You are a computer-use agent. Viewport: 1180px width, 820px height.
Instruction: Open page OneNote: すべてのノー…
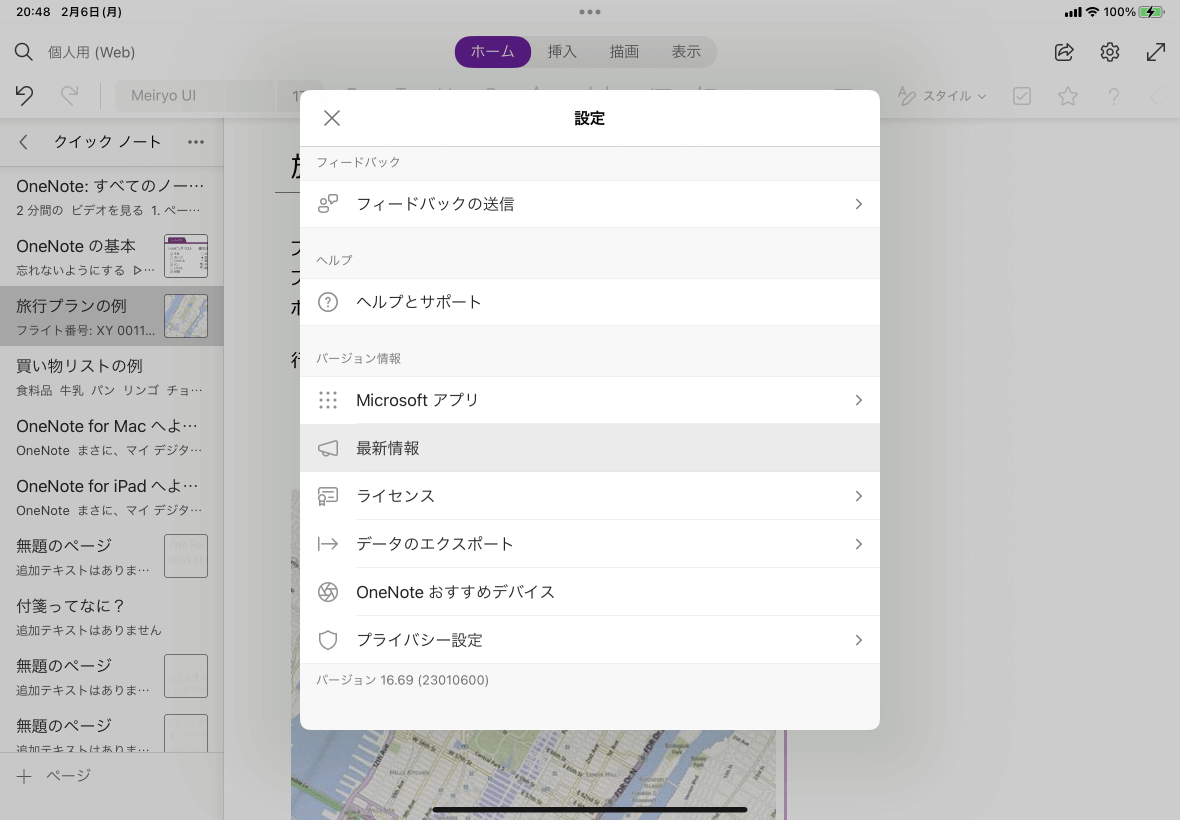pyautogui.click(x=111, y=196)
